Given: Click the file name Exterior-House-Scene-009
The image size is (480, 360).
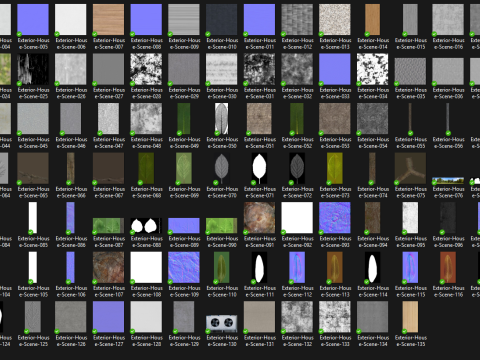Looking at the screenshot, I should (184, 44).
